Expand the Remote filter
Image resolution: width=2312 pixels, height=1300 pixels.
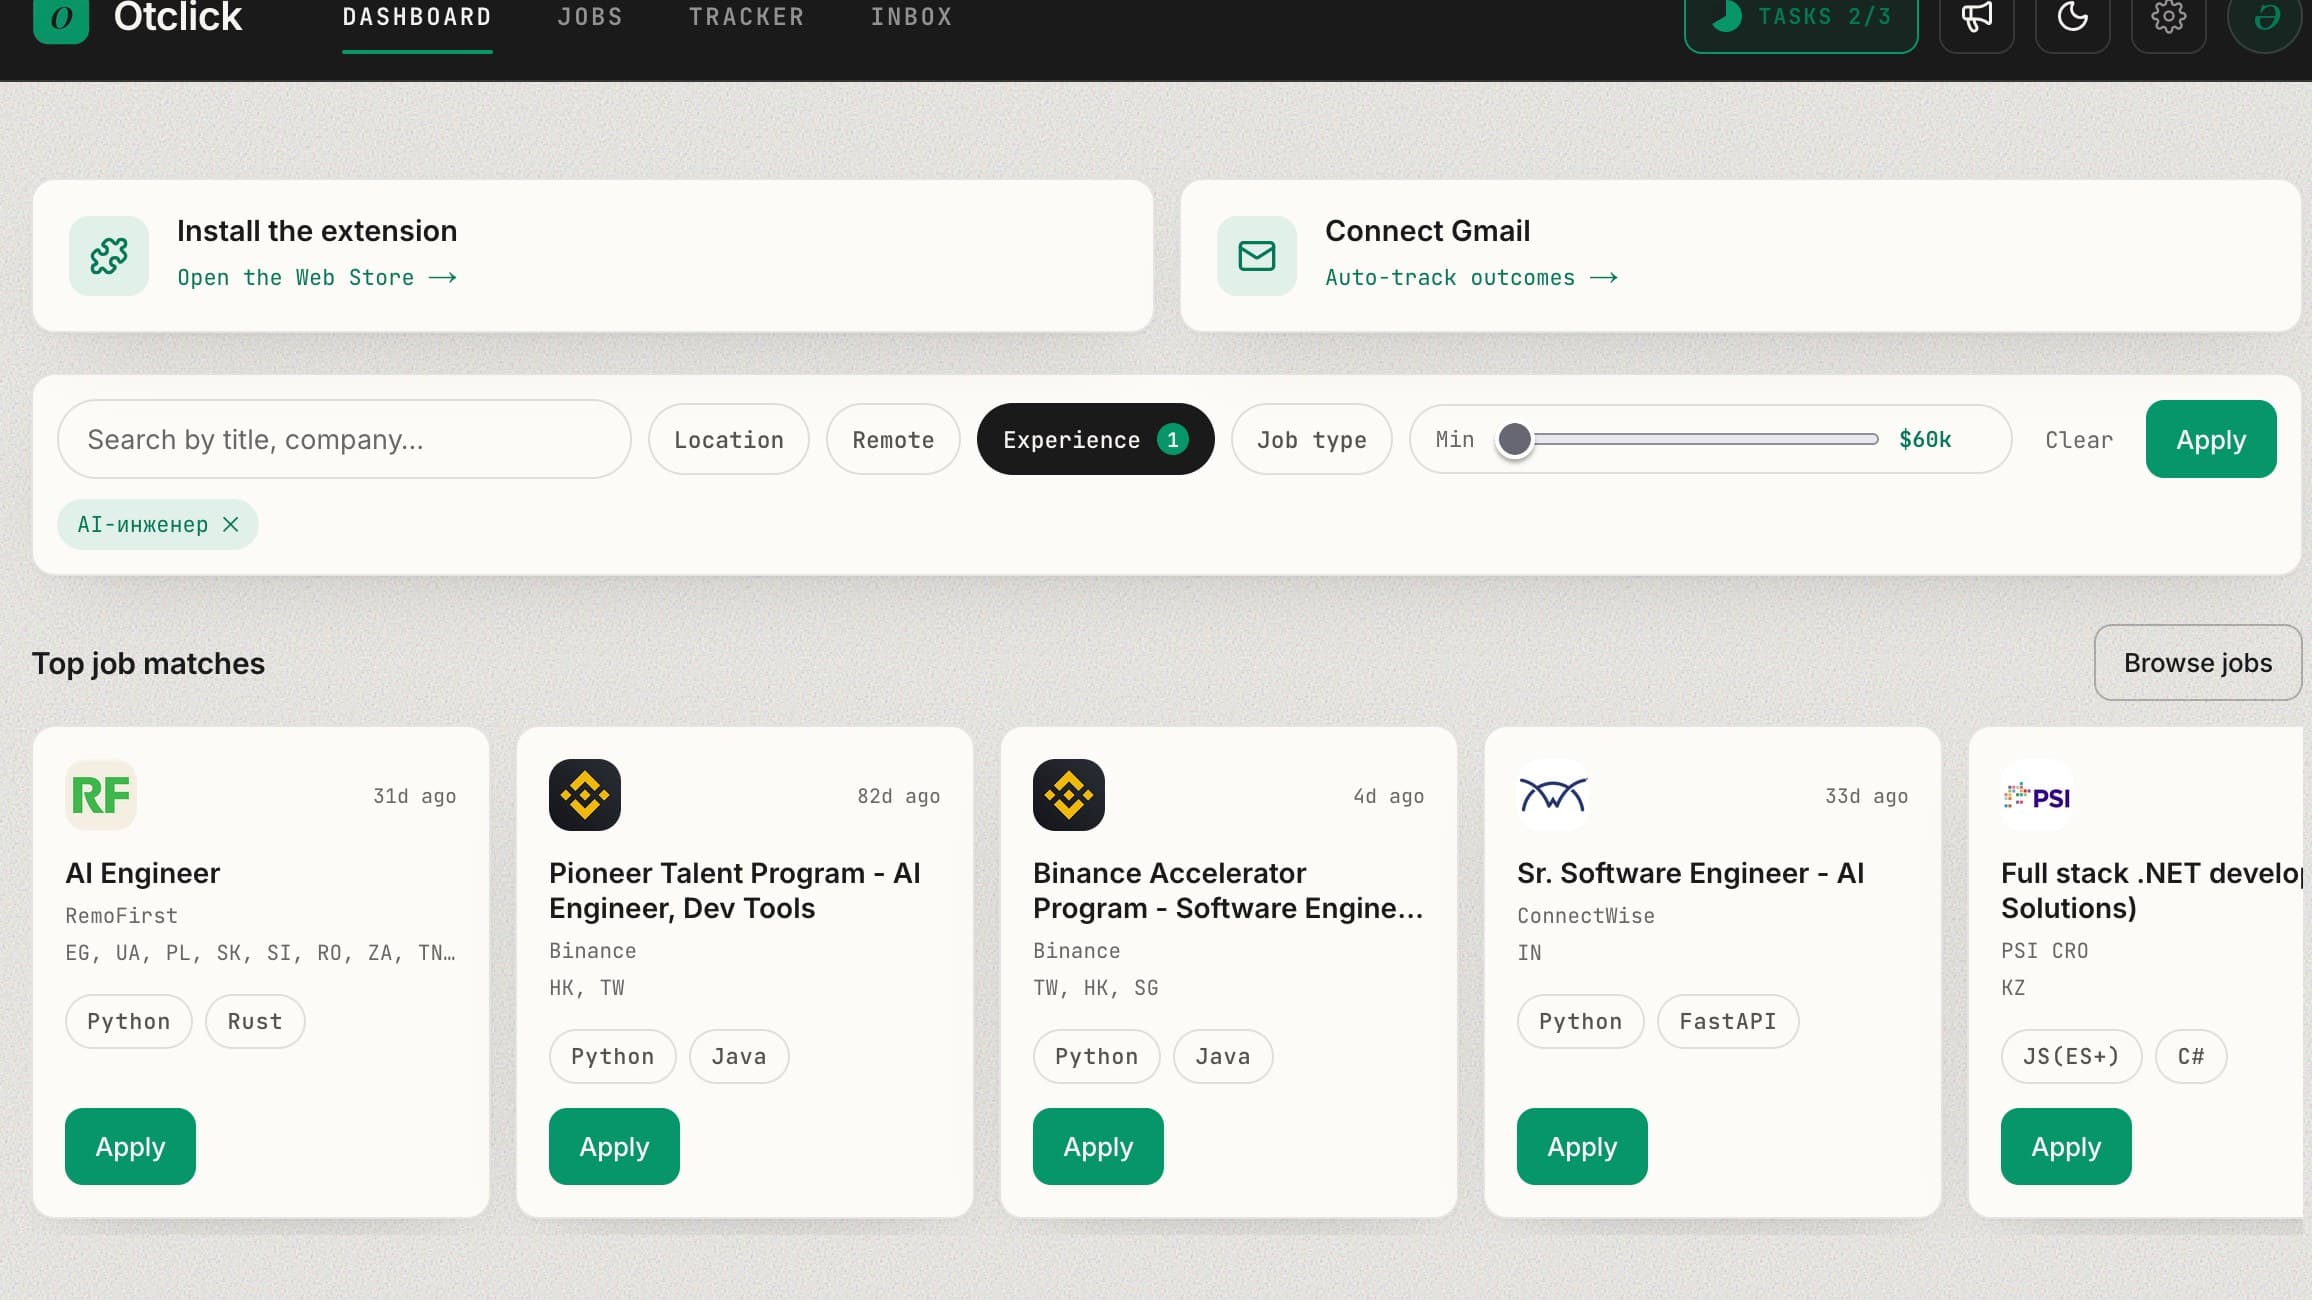click(x=893, y=439)
